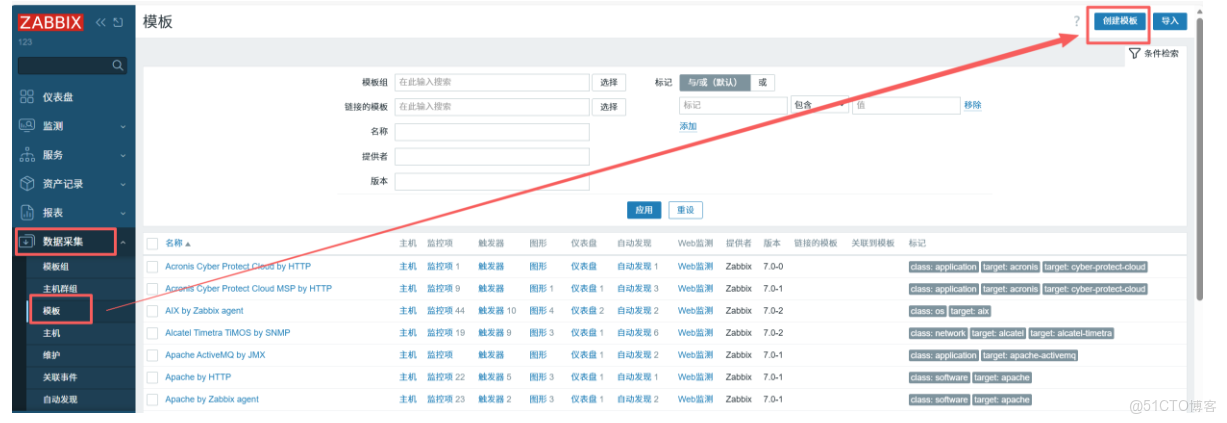Open the 维护 submenu item

click(x=52, y=355)
